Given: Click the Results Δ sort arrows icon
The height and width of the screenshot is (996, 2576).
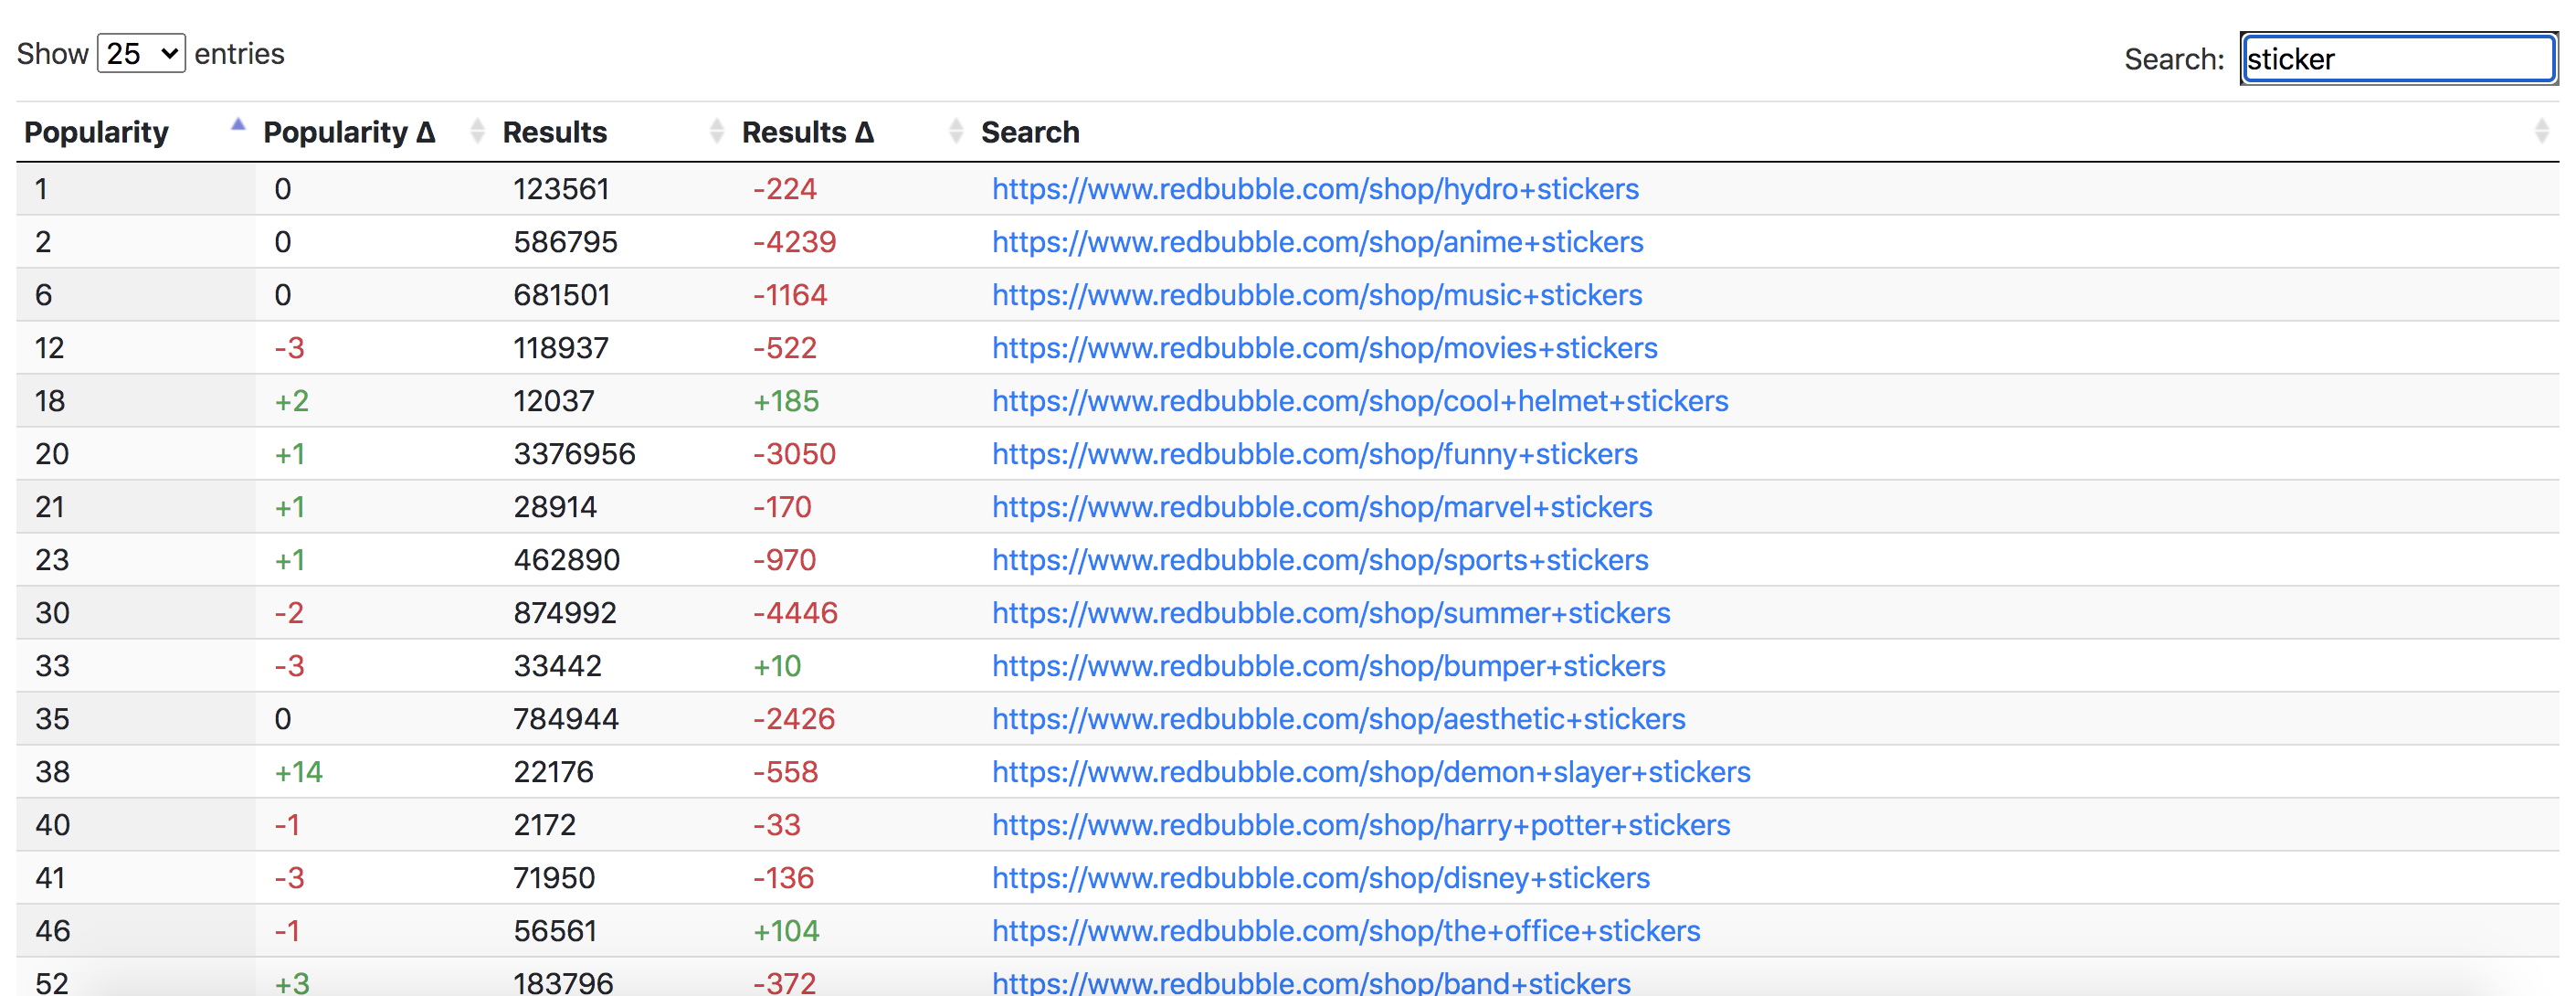Looking at the screenshot, I should (x=955, y=131).
